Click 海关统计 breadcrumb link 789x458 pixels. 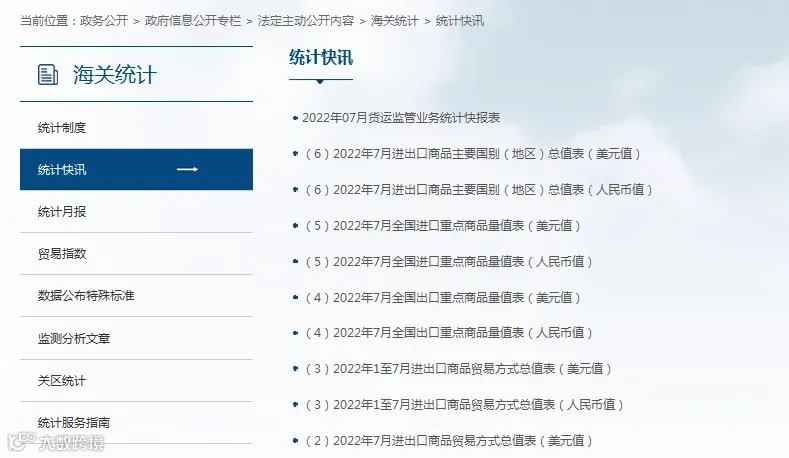(x=395, y=21)
